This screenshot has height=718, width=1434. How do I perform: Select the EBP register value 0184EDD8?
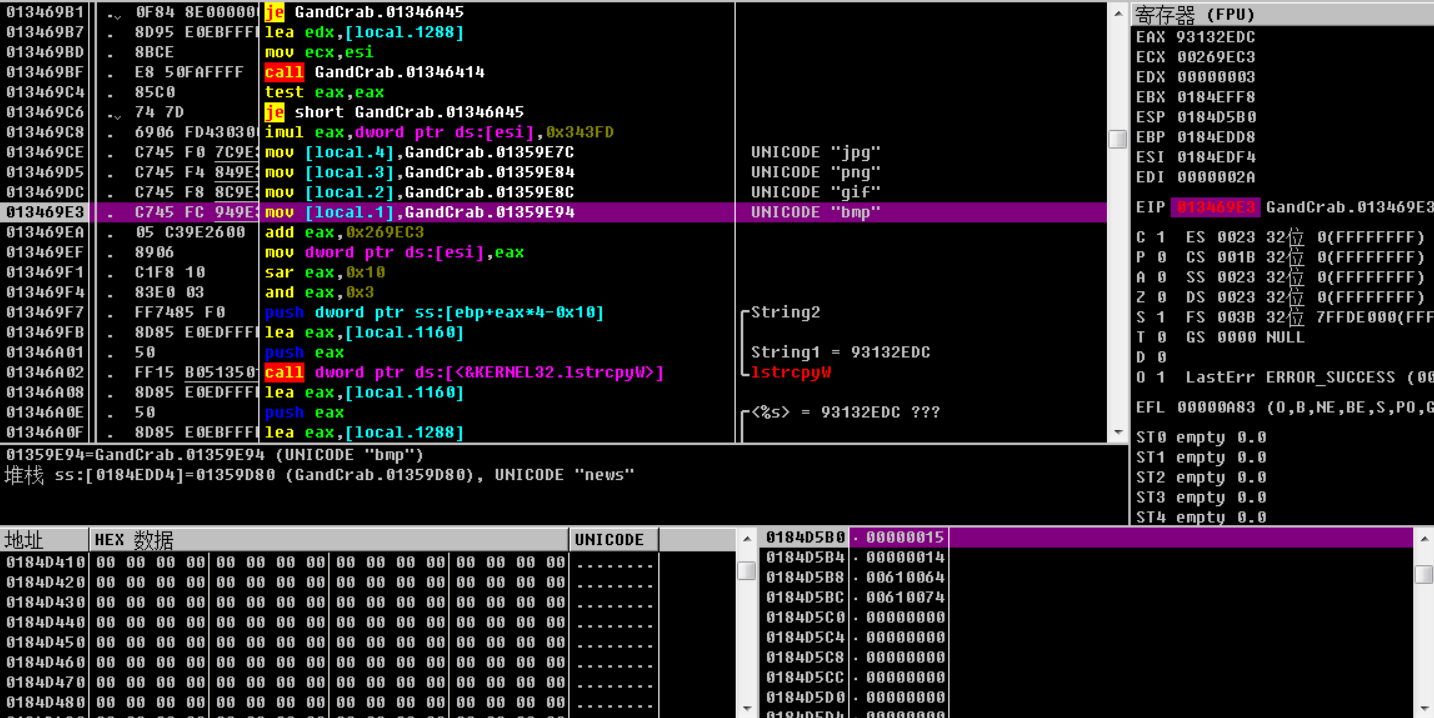pos(1216,137)
